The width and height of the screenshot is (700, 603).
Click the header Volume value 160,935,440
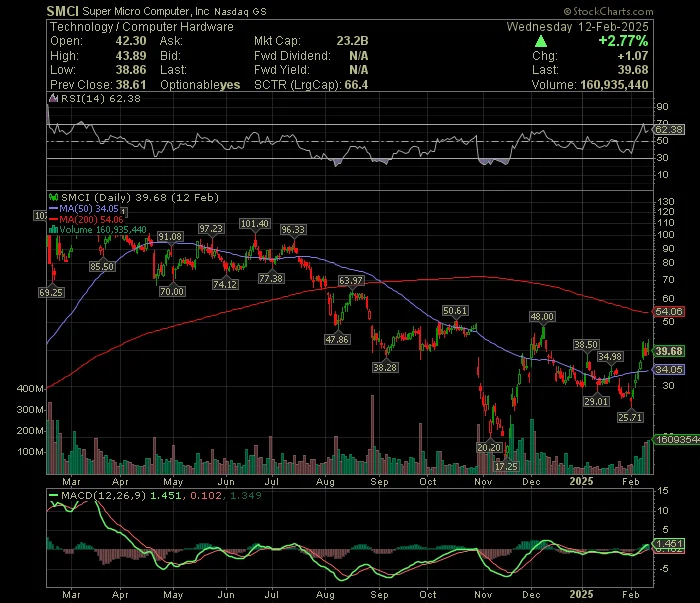pyautogui.click(x=614, y=85)
